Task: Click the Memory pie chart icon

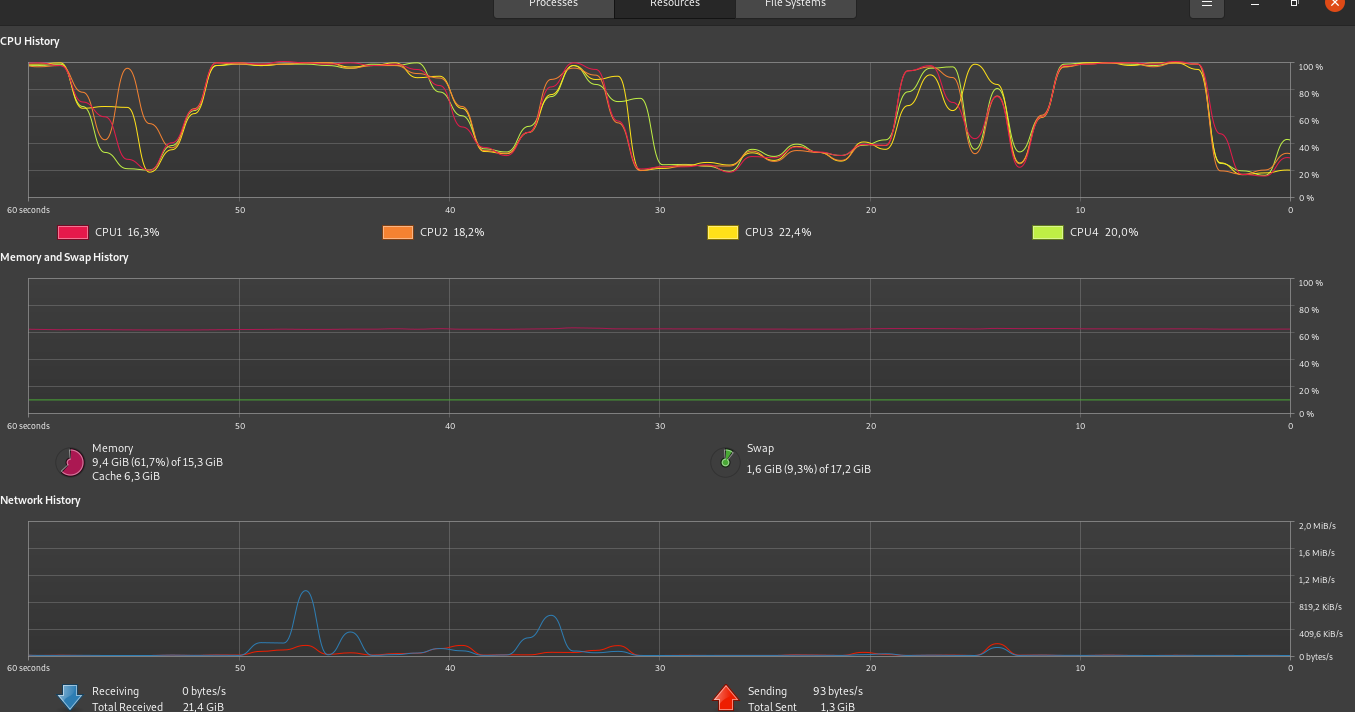Action: (71, 462)
